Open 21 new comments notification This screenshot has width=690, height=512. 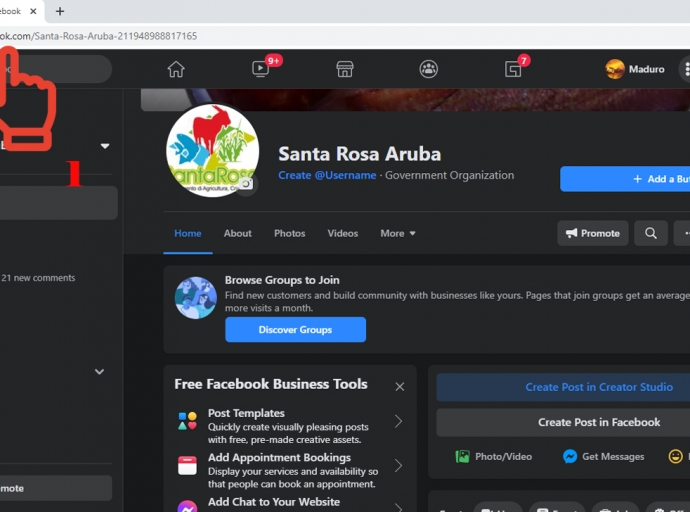click(38, 278)
